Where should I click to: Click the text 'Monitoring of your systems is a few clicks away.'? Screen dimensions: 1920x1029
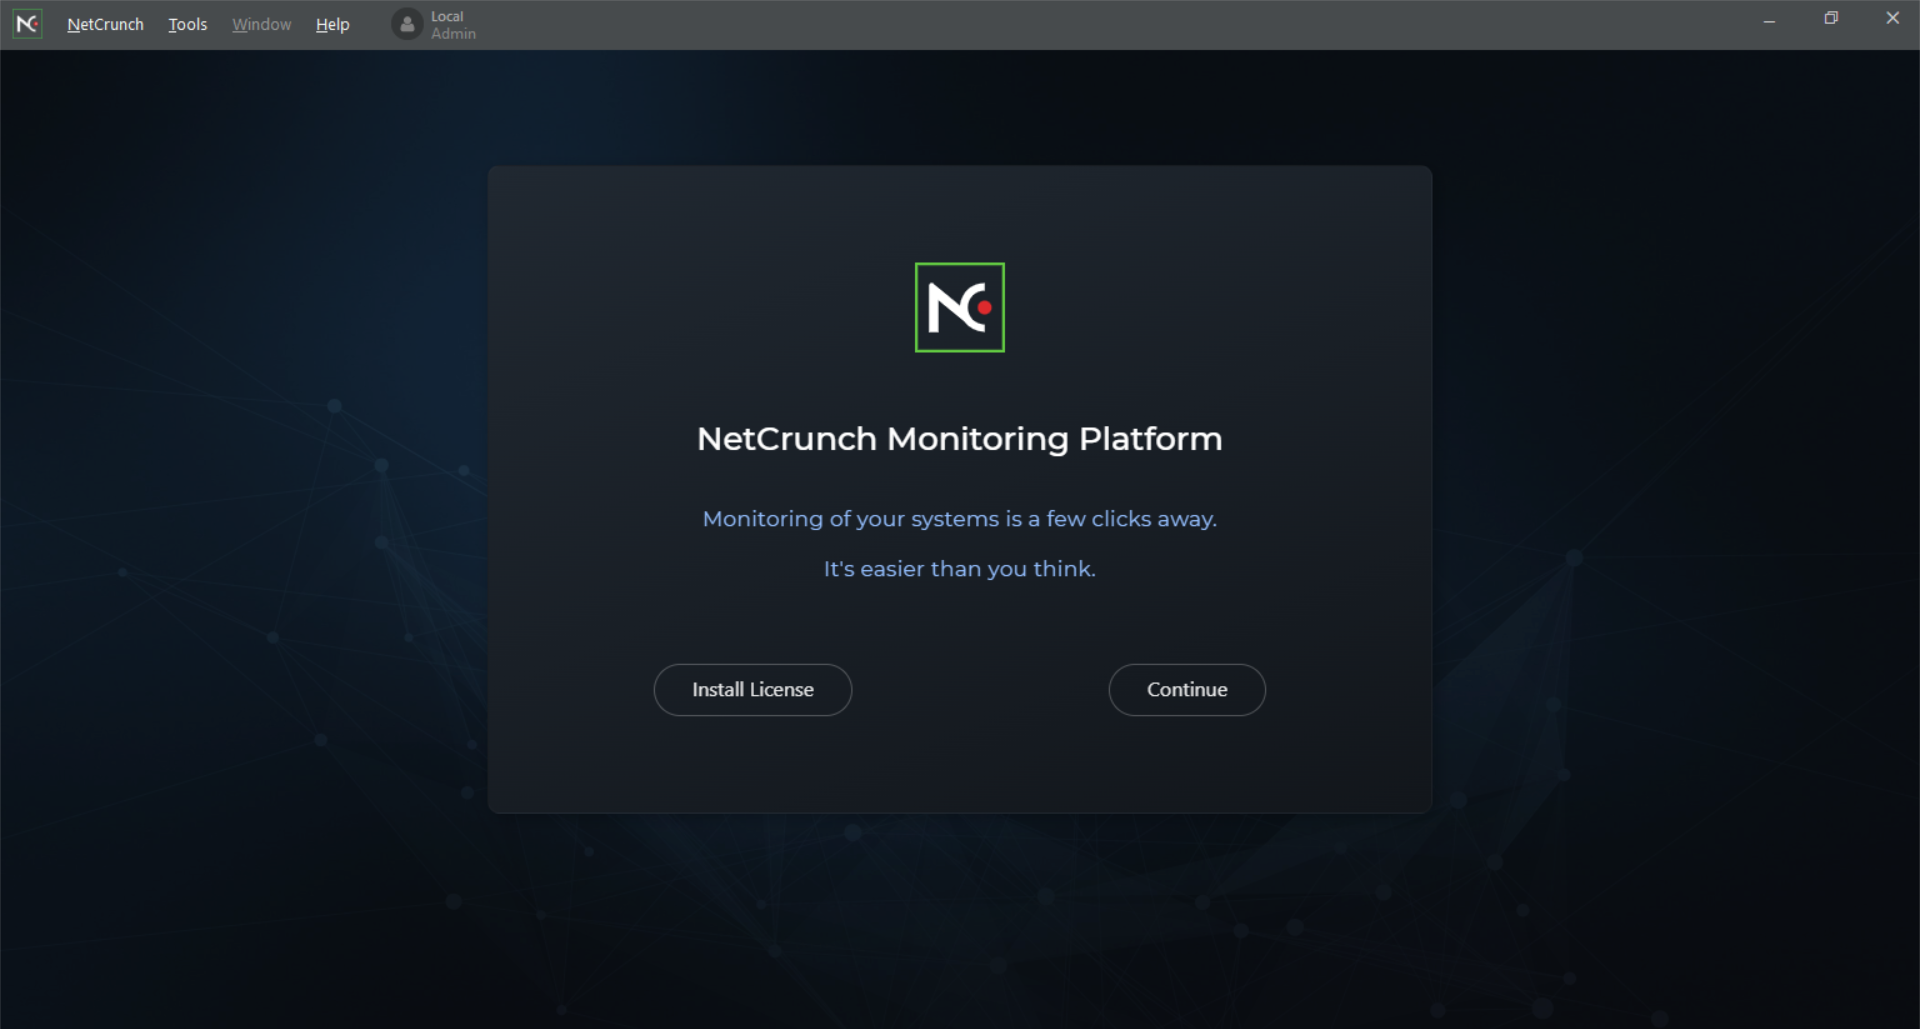(x=960, y=519)
